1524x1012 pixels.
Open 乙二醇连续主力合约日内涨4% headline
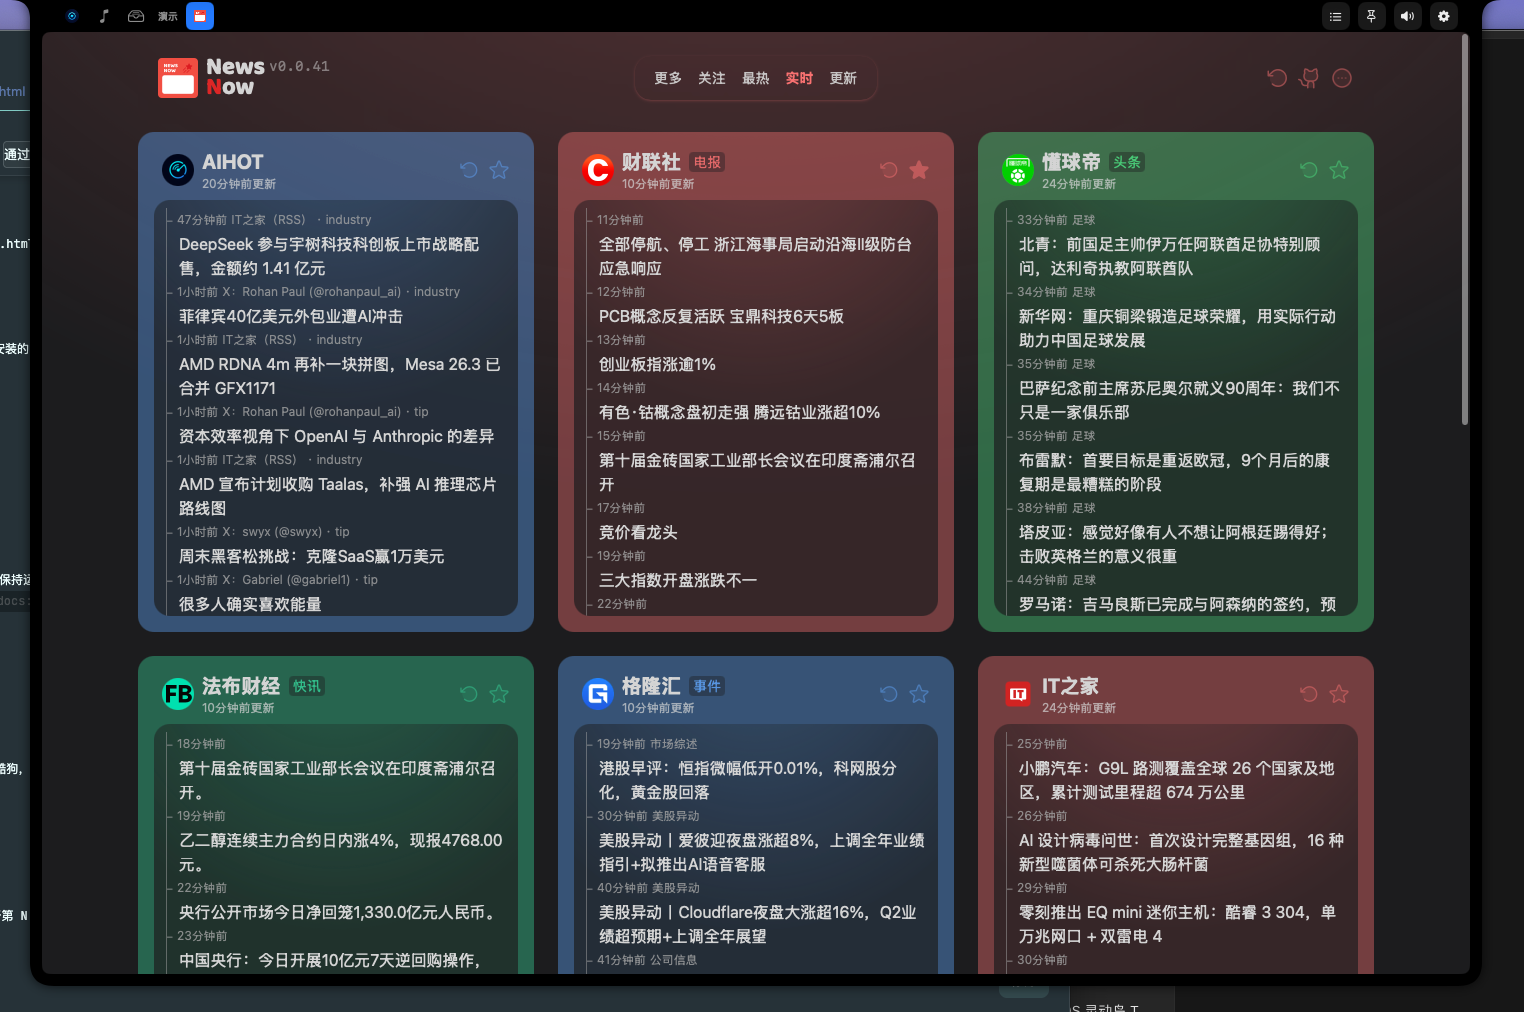[x=341, y=852]
